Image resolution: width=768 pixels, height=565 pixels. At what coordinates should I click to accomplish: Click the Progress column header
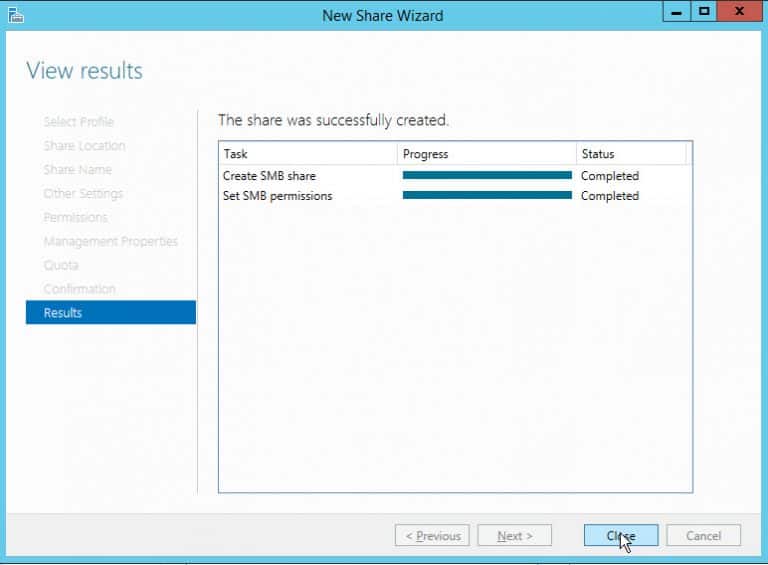click(486, 154)
